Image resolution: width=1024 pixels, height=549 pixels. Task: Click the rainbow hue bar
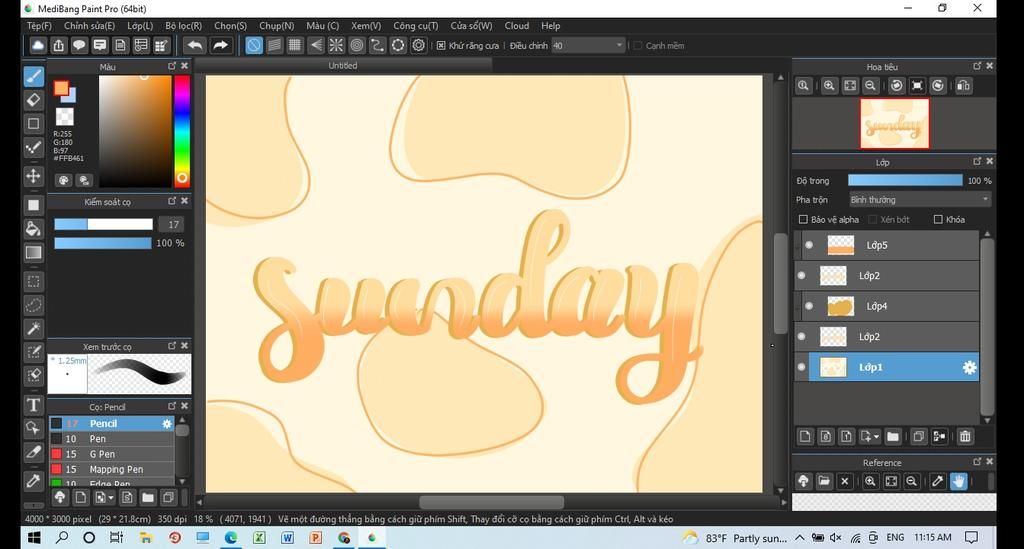pyautogui.click(x=182, y=131)
